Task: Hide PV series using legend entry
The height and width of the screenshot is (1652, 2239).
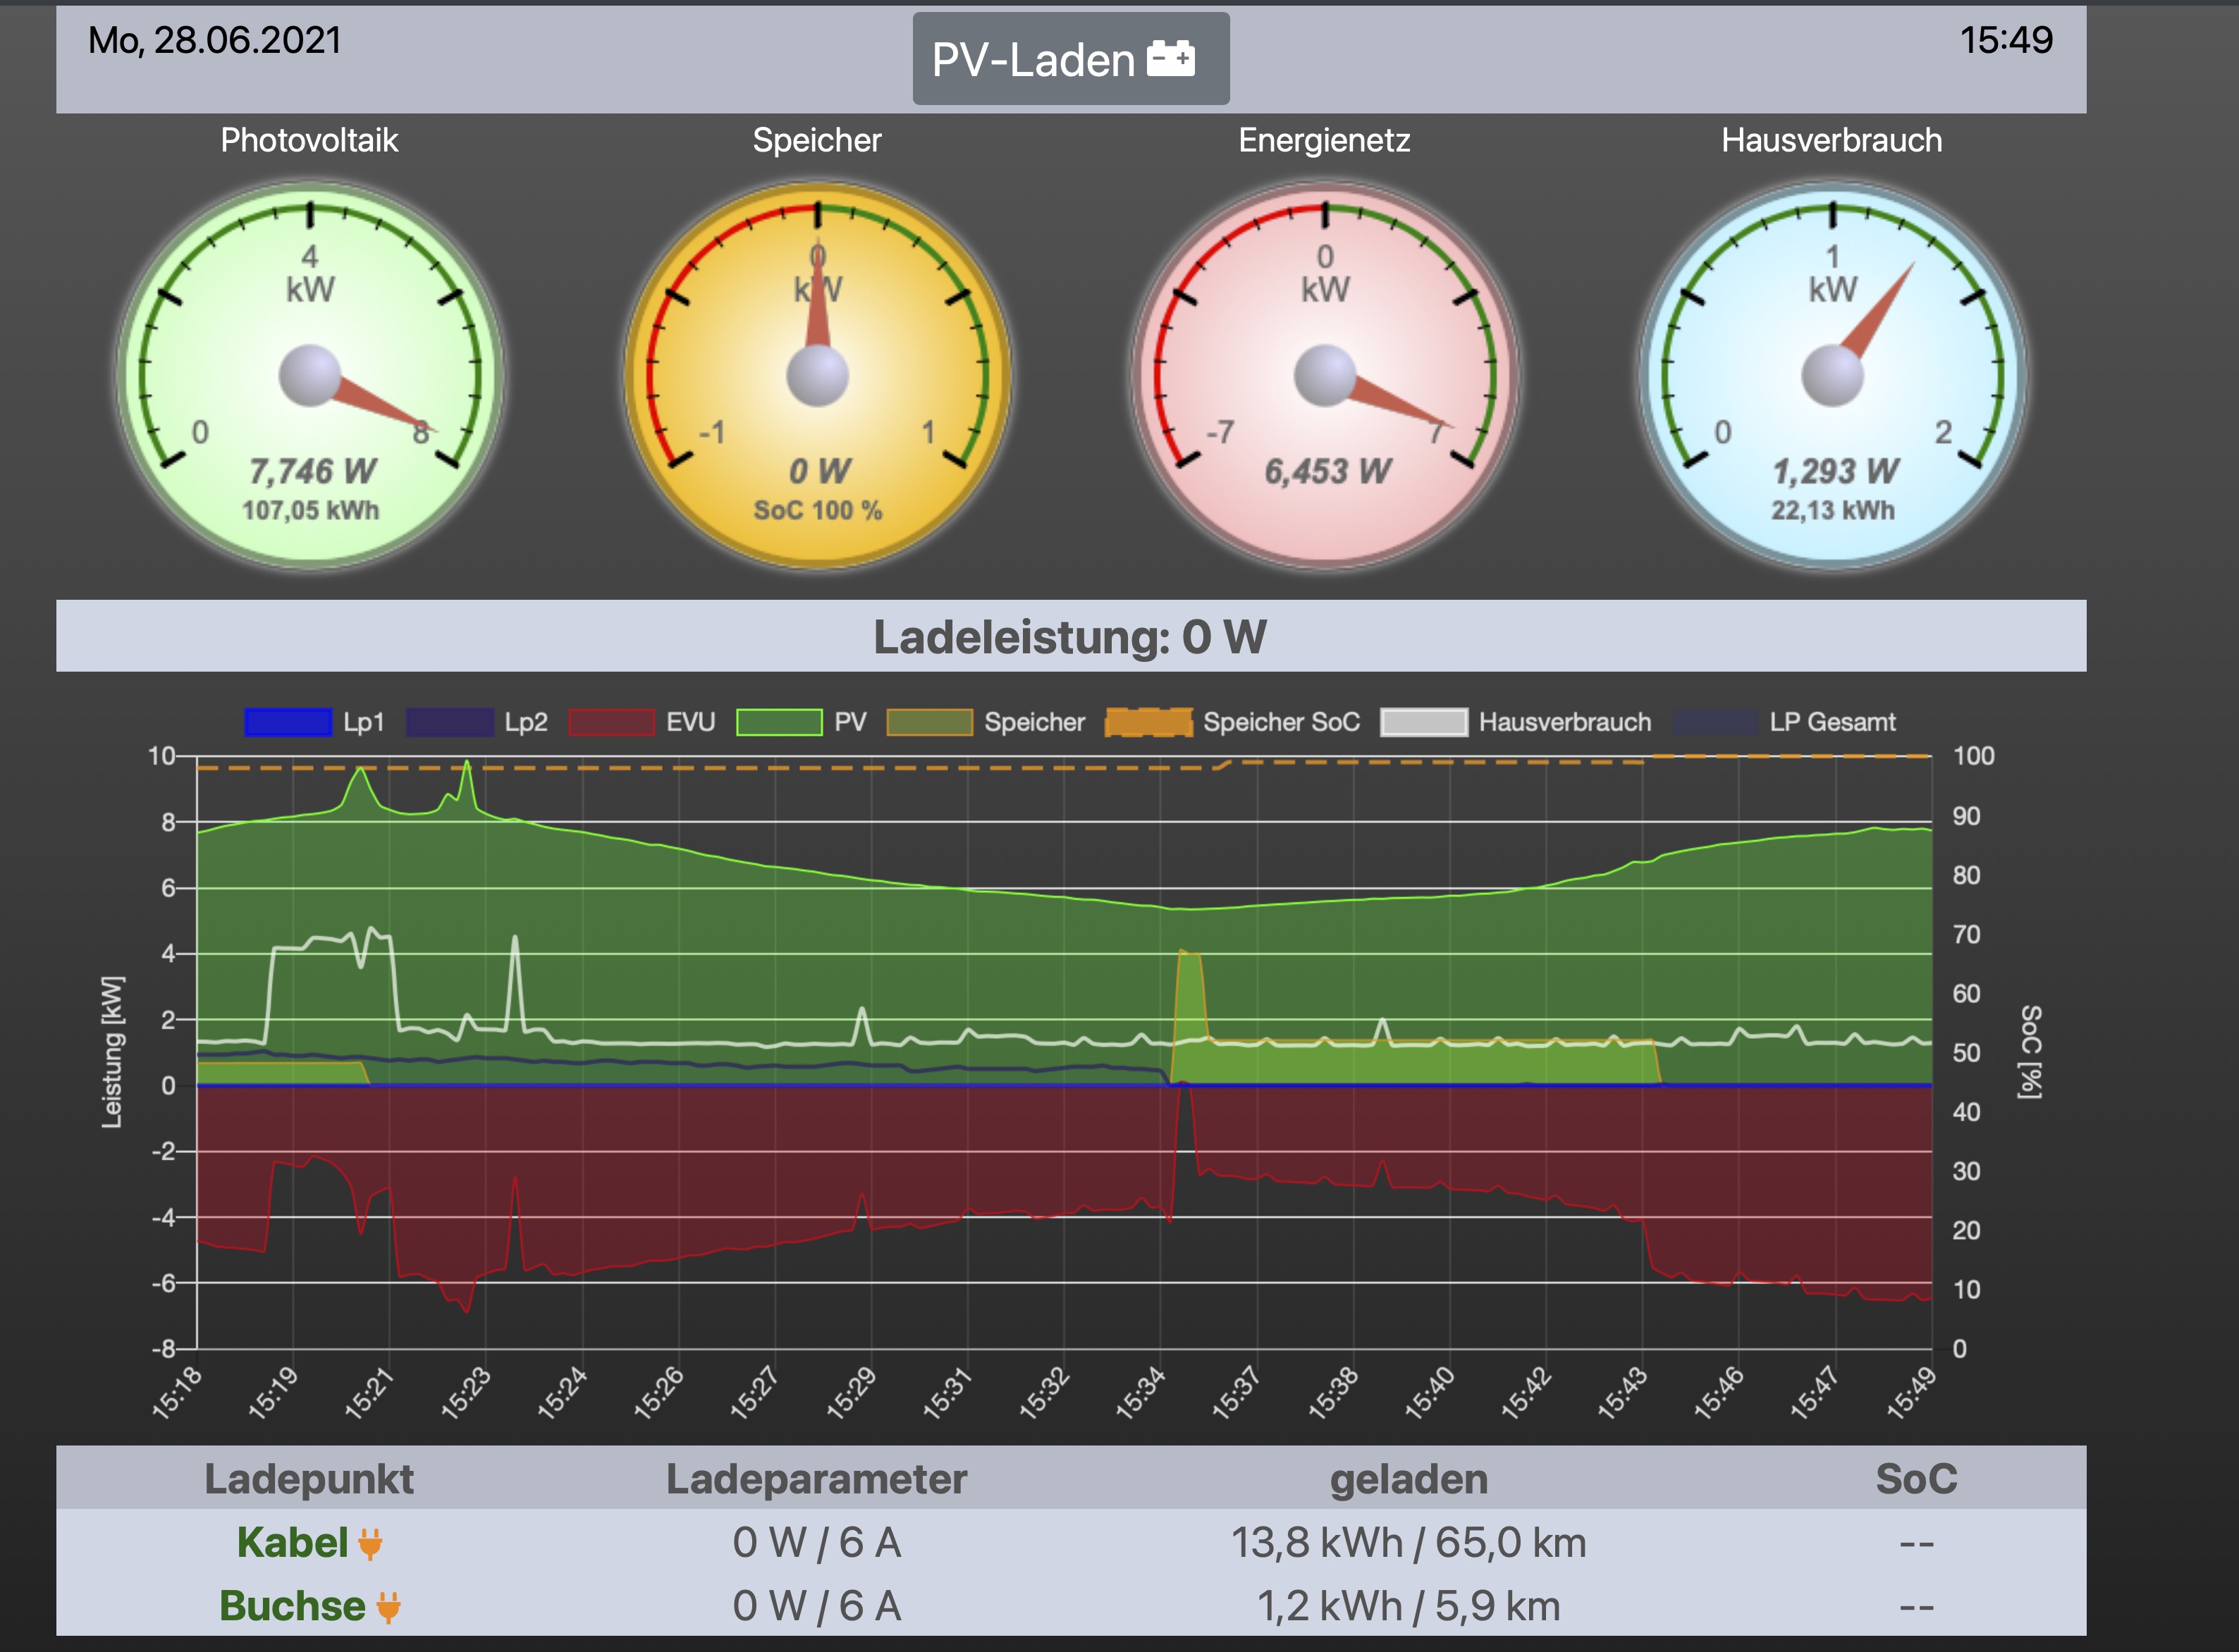Action: pos(779,722)
